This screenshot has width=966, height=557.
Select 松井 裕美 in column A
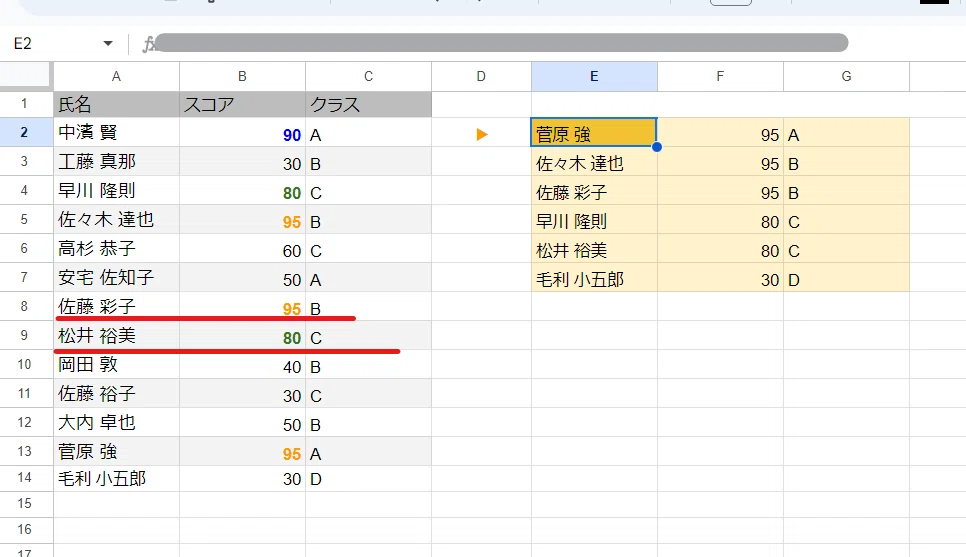click(x=116, y=335)
